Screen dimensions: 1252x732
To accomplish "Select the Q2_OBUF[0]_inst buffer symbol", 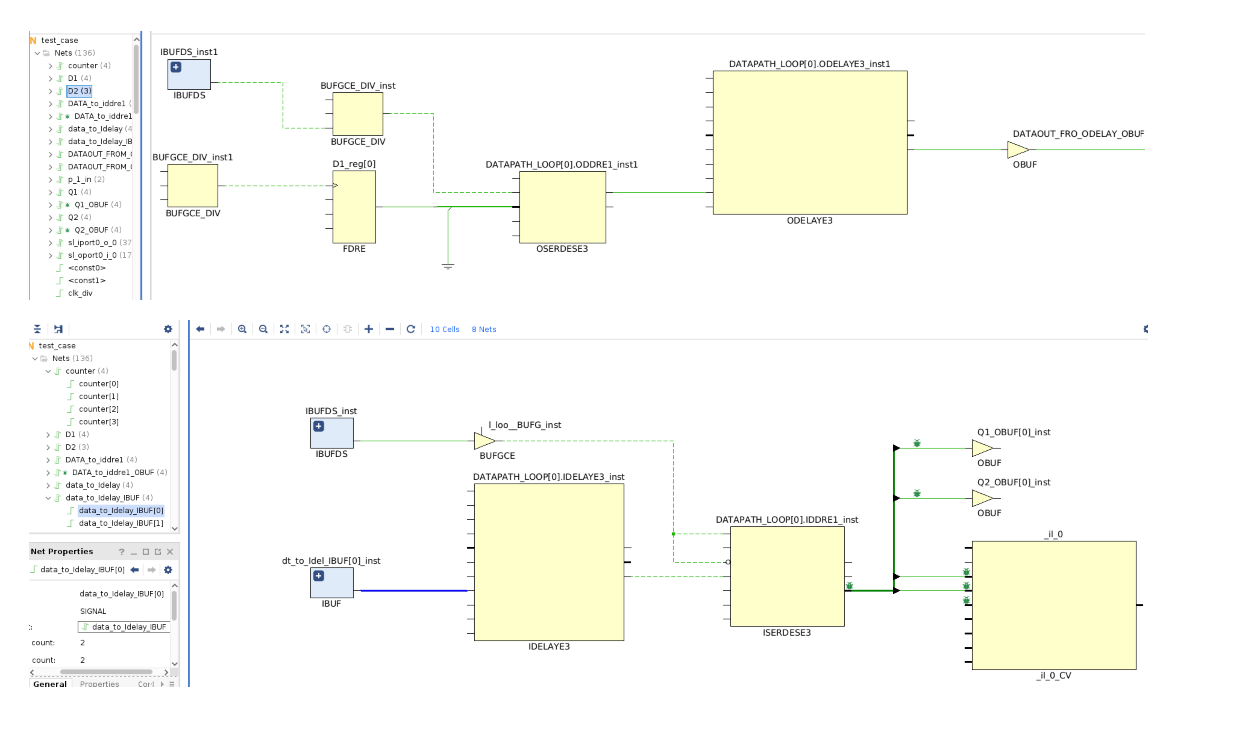I will pos(983,498).
